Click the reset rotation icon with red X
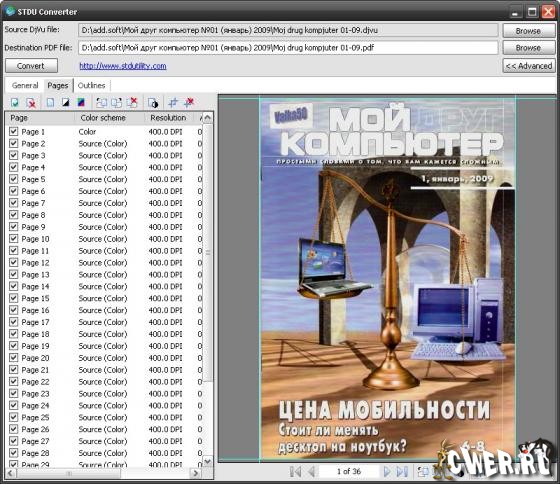The width and height of the screenshot is (560, 484). (132, 103)
